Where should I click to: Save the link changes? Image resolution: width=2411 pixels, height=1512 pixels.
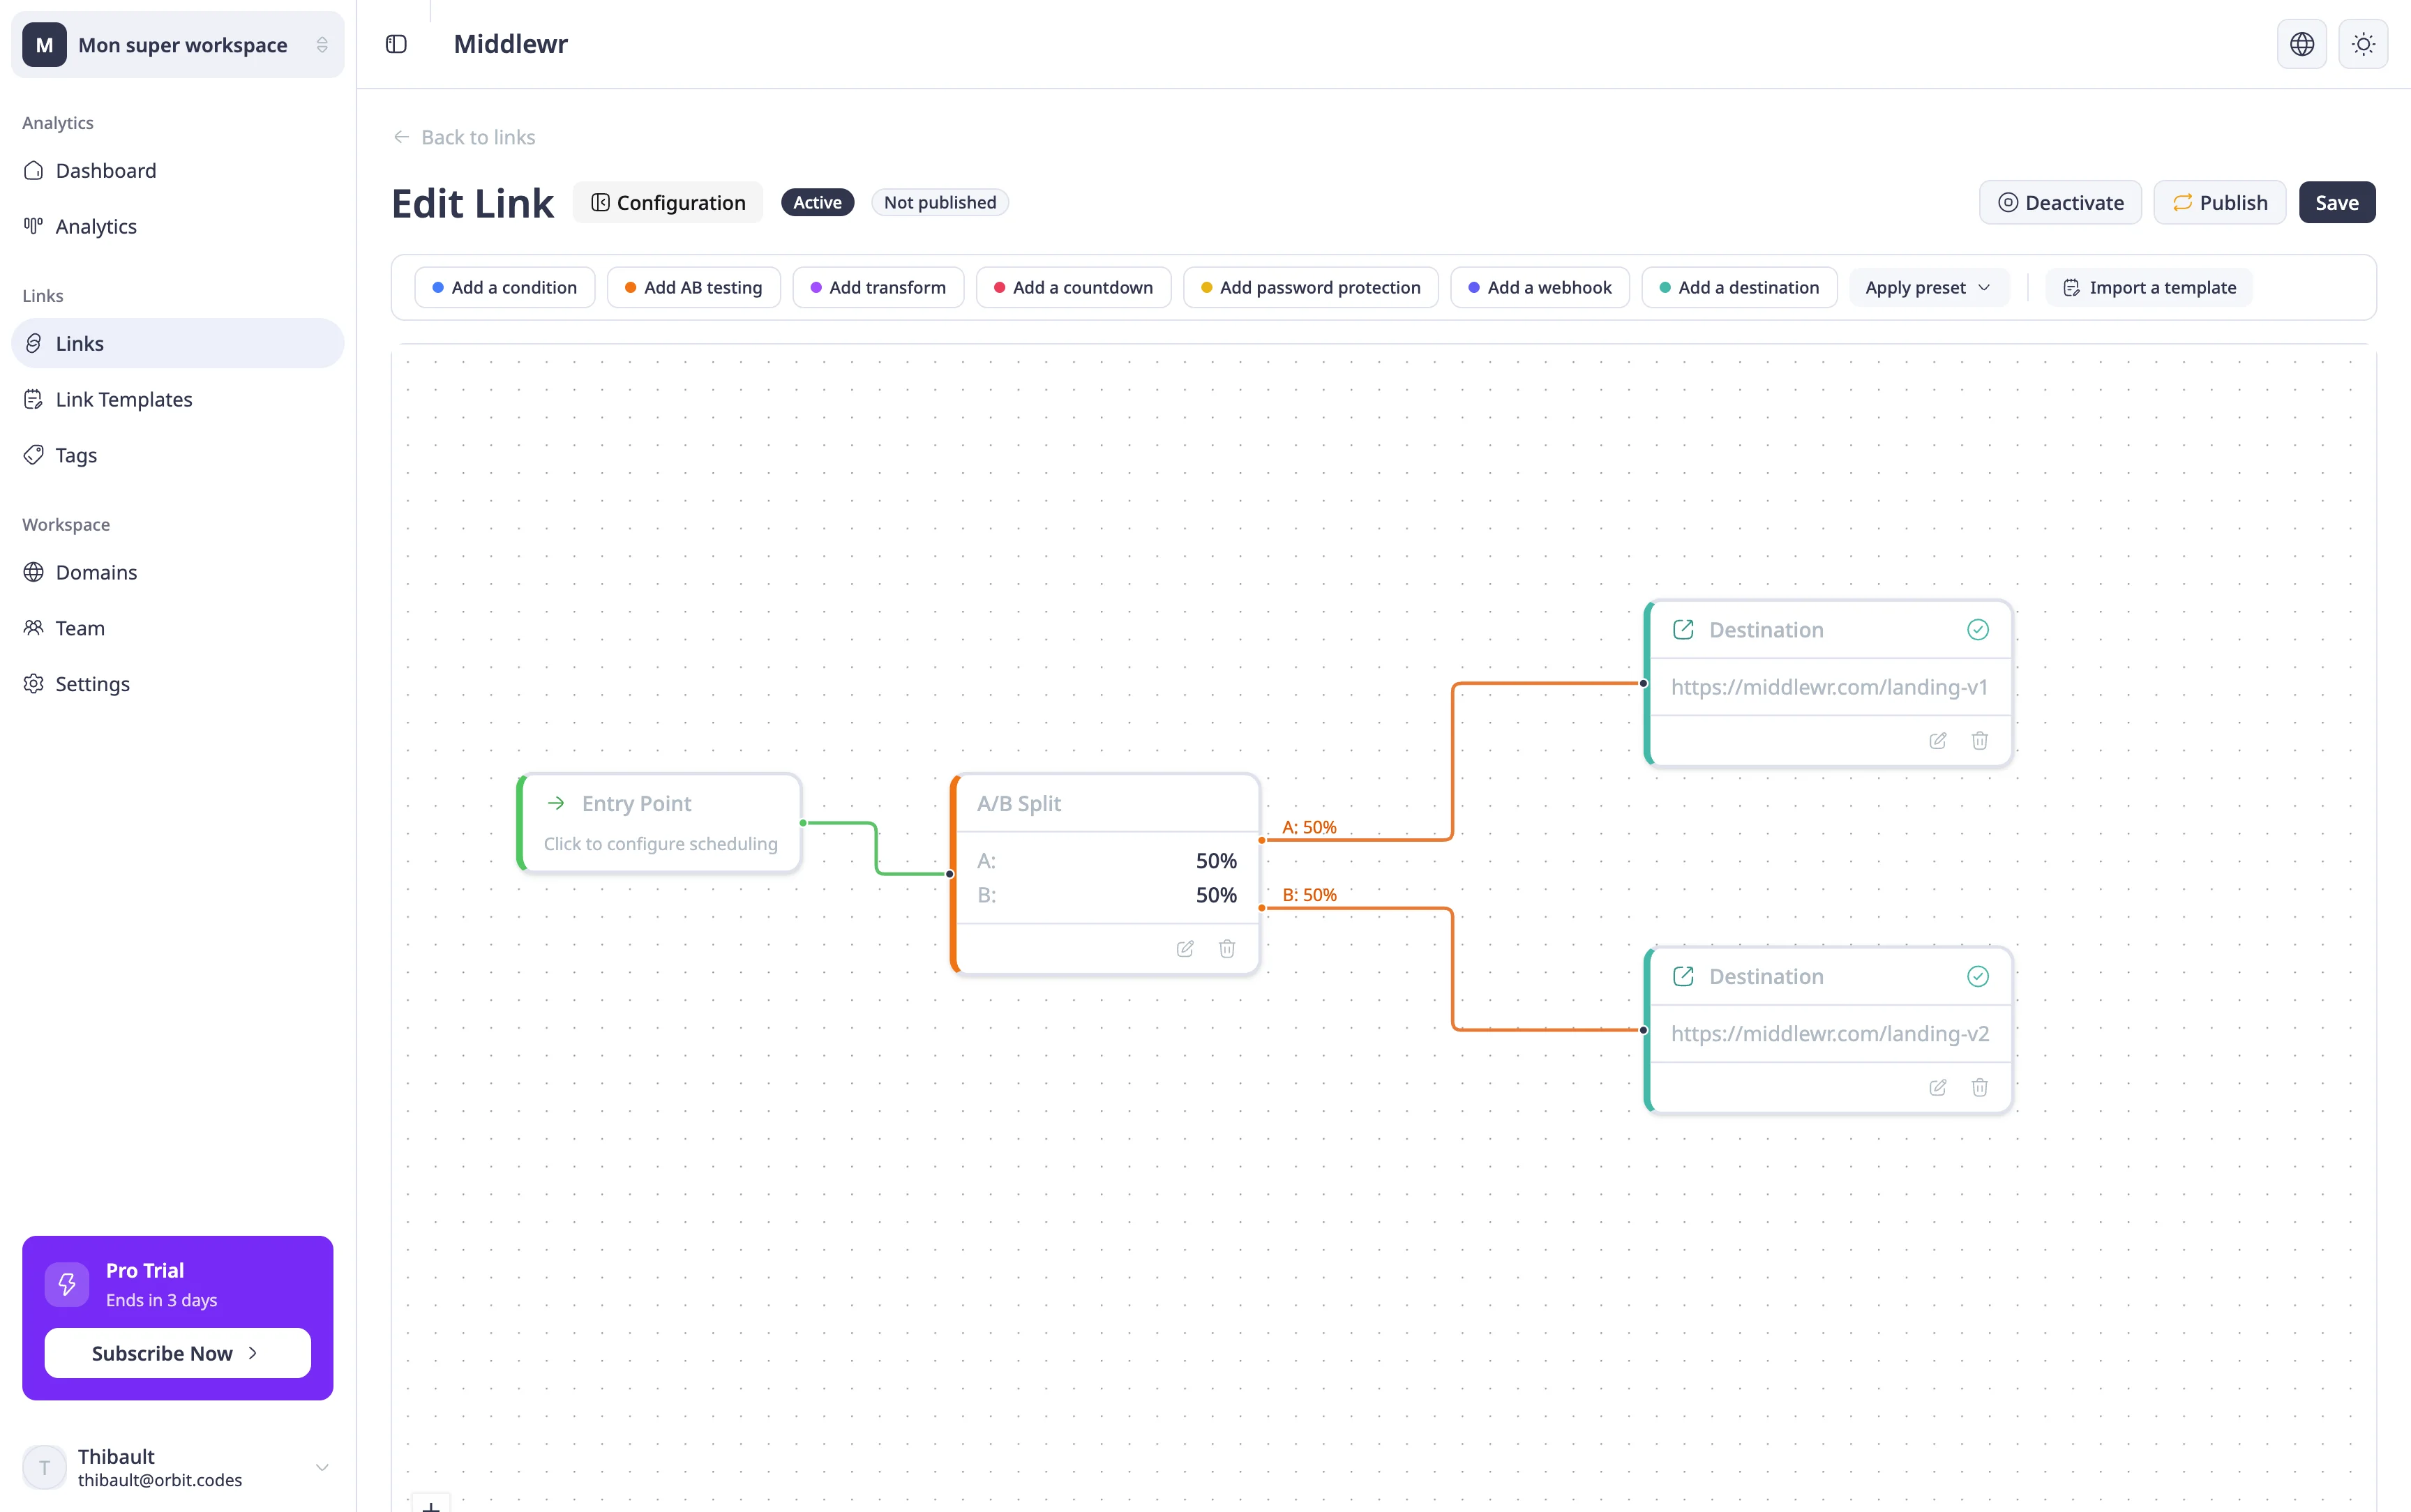click(2337, 203)
